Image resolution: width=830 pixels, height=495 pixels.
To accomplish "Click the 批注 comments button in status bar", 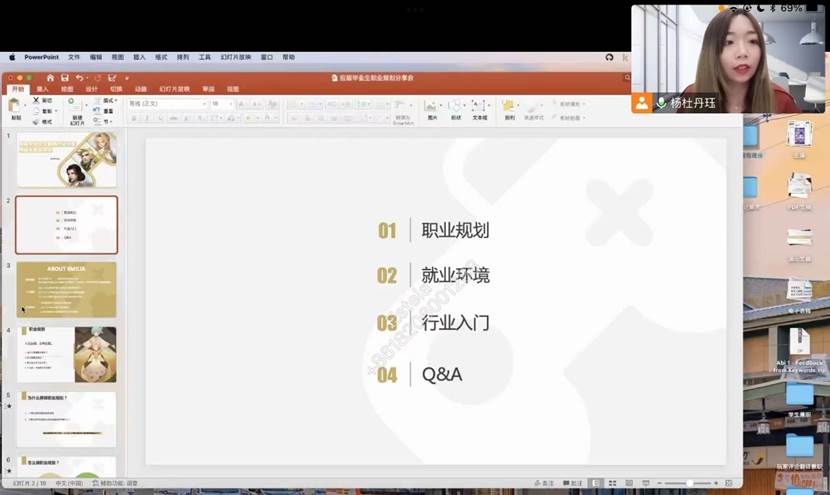I will pyautogui.click(x=576, y=483).
